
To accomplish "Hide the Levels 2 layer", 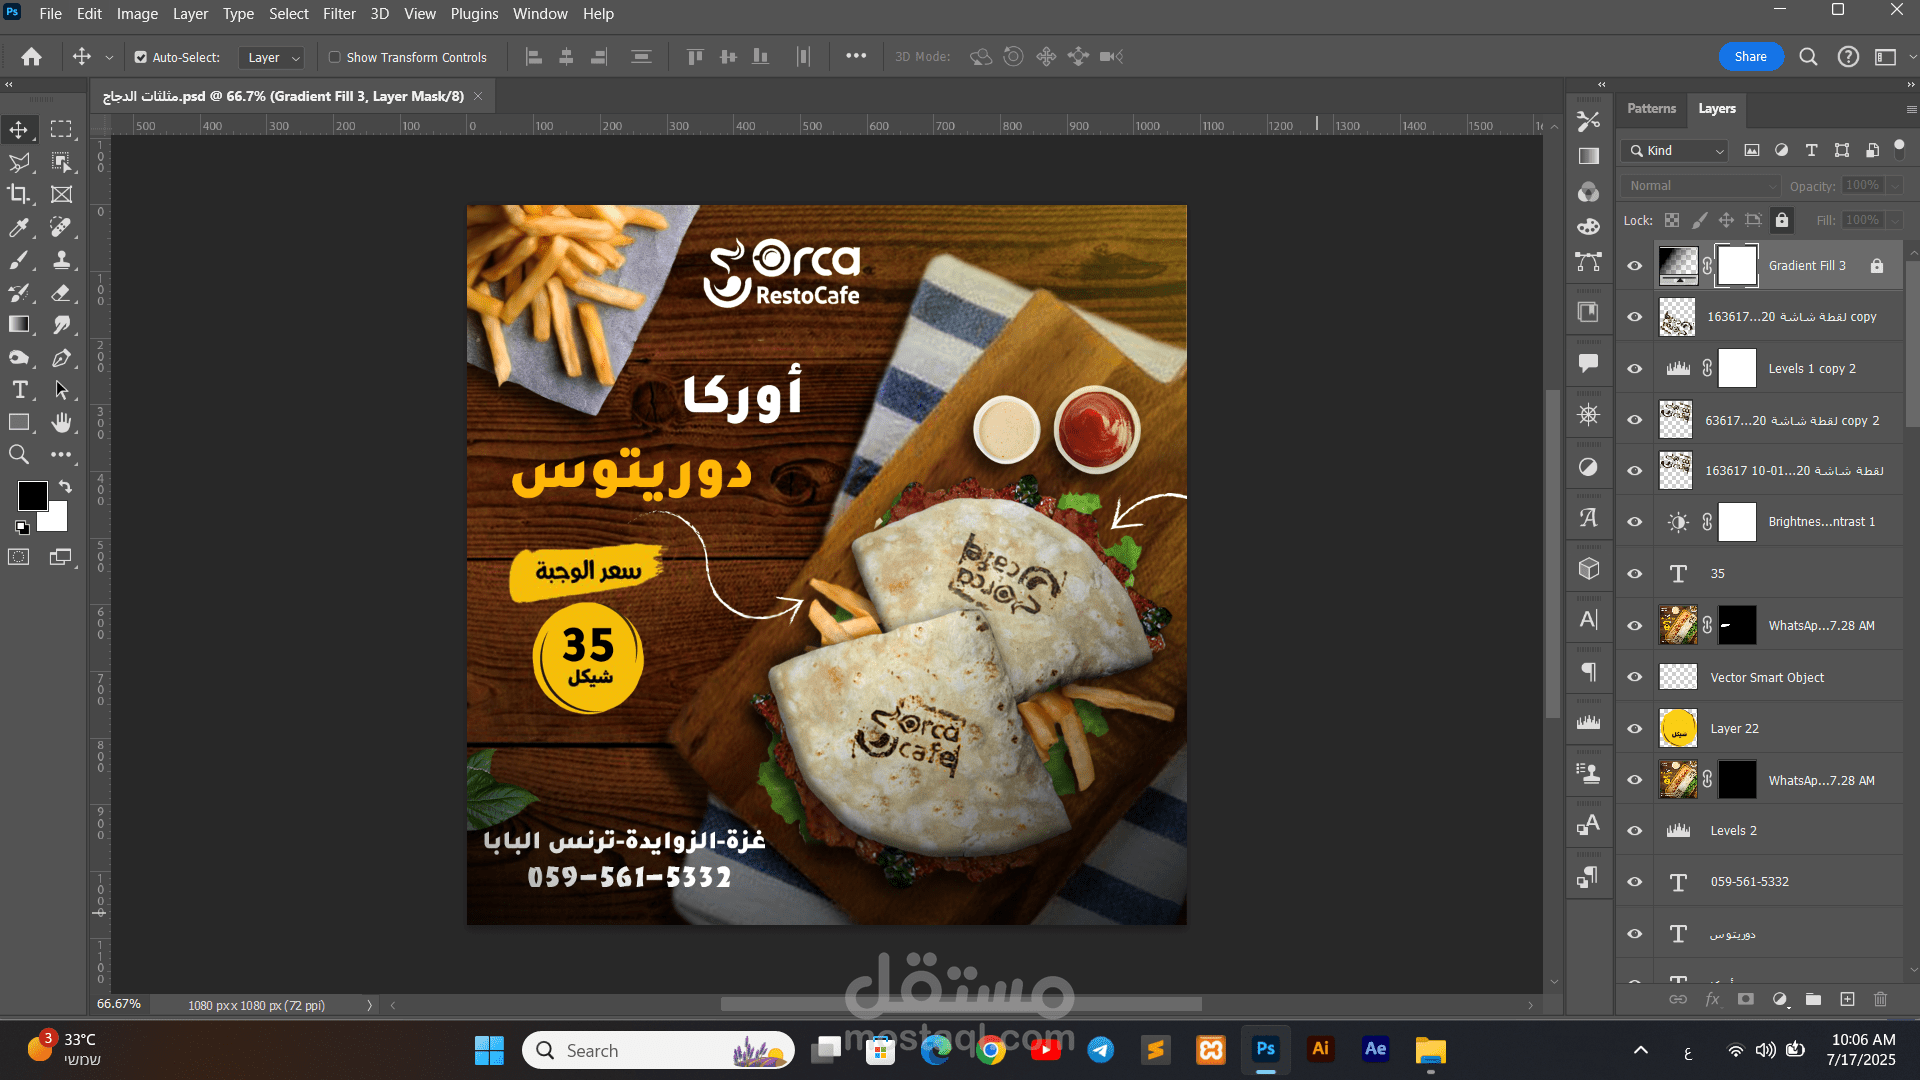I will coord(1635,831).
